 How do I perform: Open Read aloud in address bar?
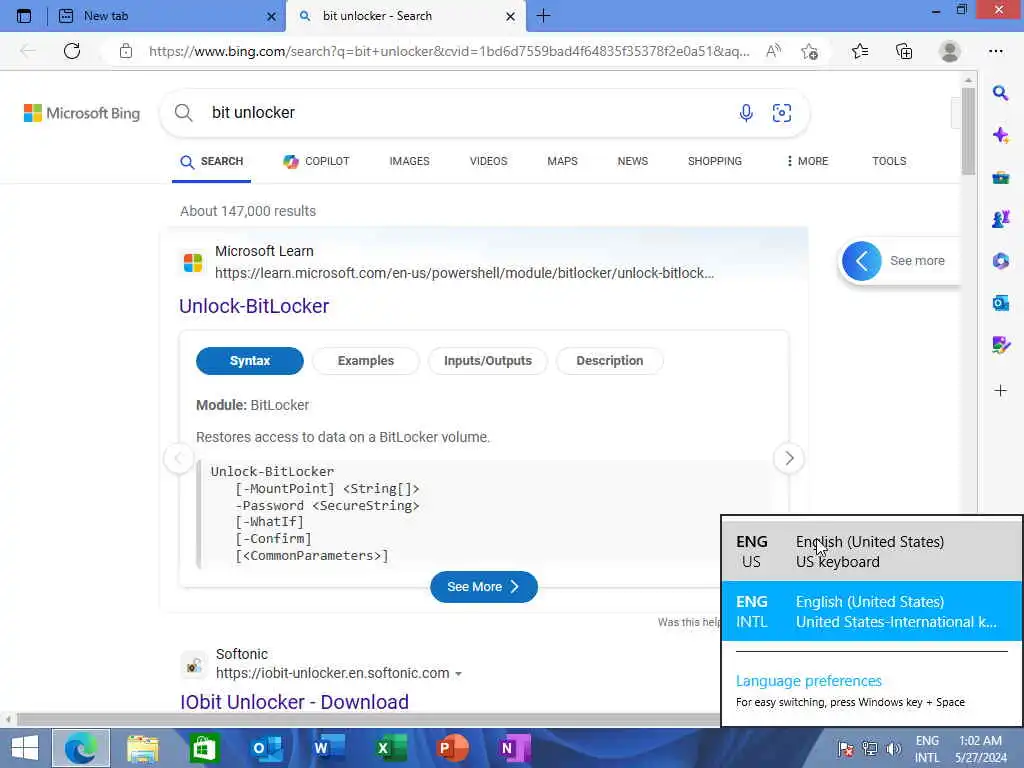point(773,51)
